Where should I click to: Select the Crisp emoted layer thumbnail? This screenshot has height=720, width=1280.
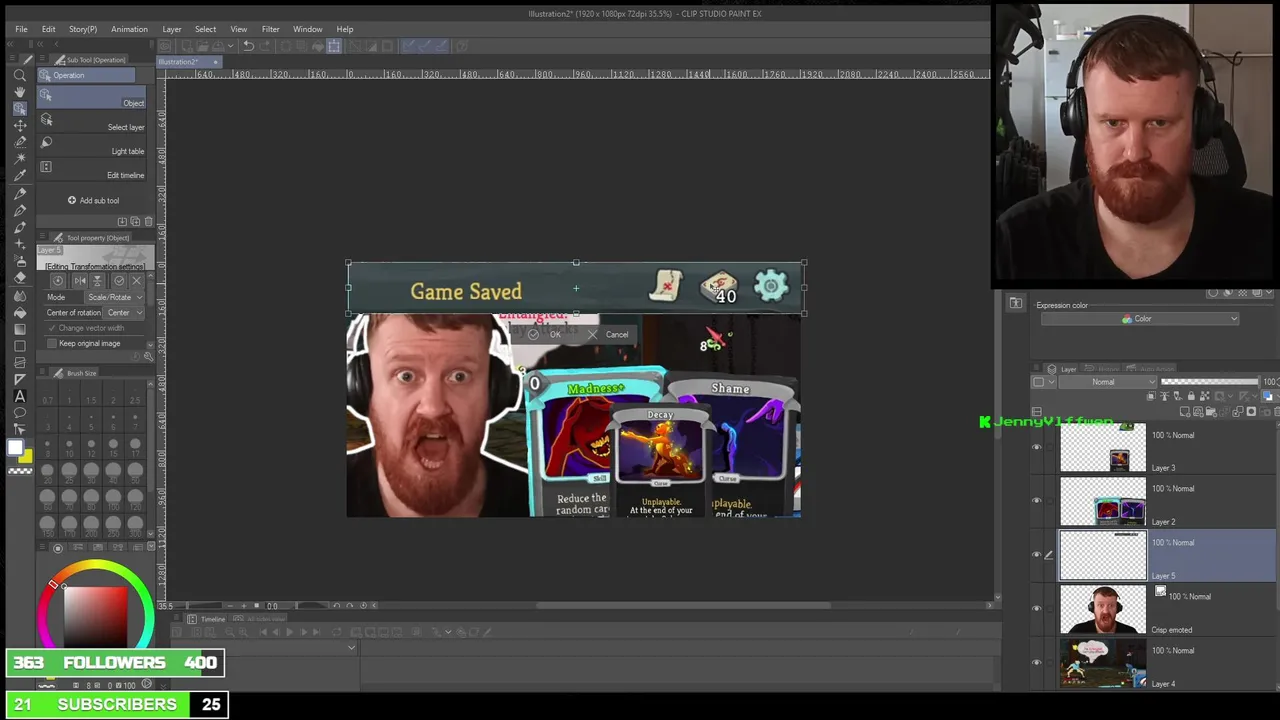pos(1103,609)
